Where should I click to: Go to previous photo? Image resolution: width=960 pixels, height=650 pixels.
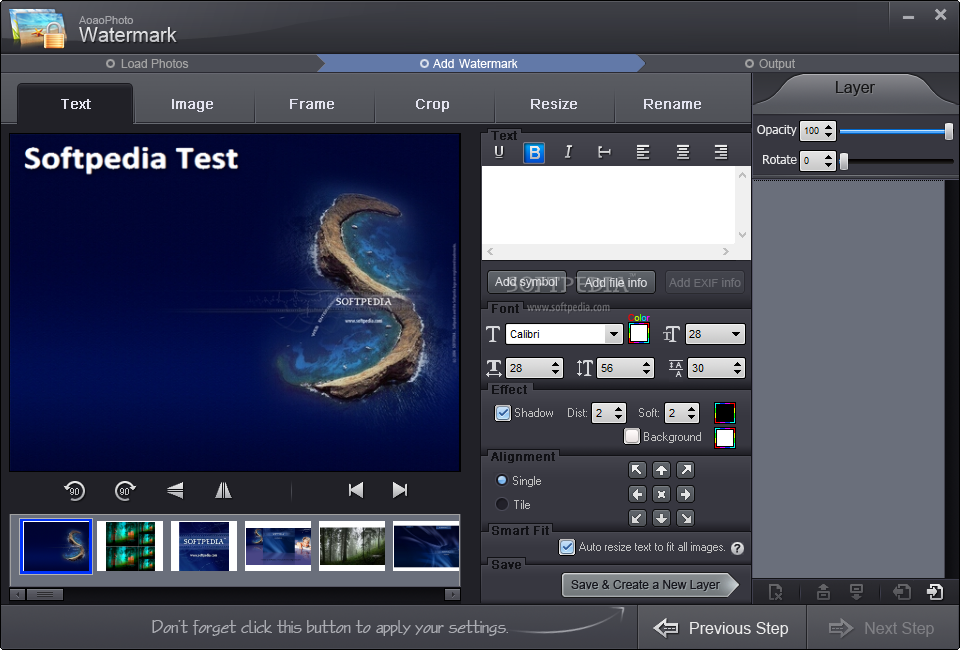356,490
